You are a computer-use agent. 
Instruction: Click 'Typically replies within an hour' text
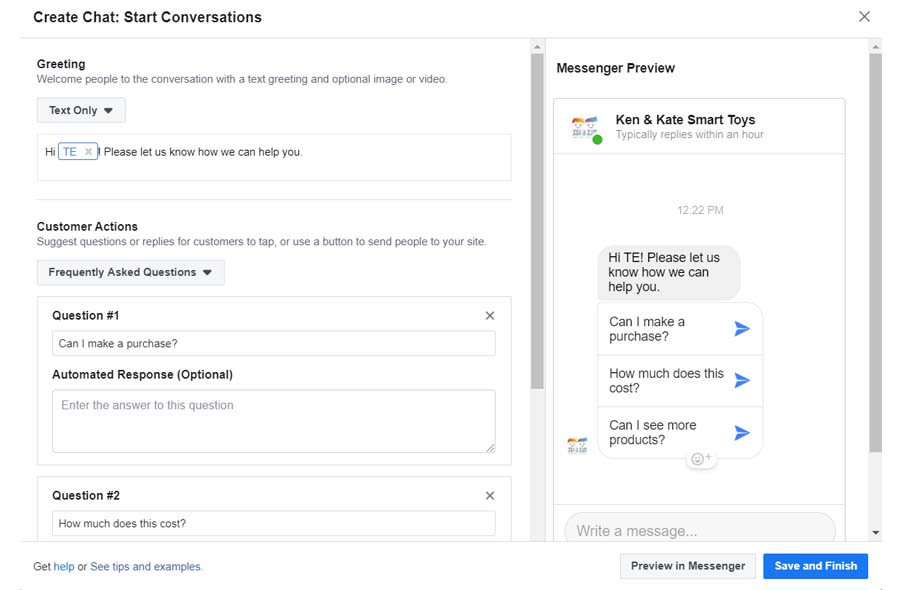[689, 134]
